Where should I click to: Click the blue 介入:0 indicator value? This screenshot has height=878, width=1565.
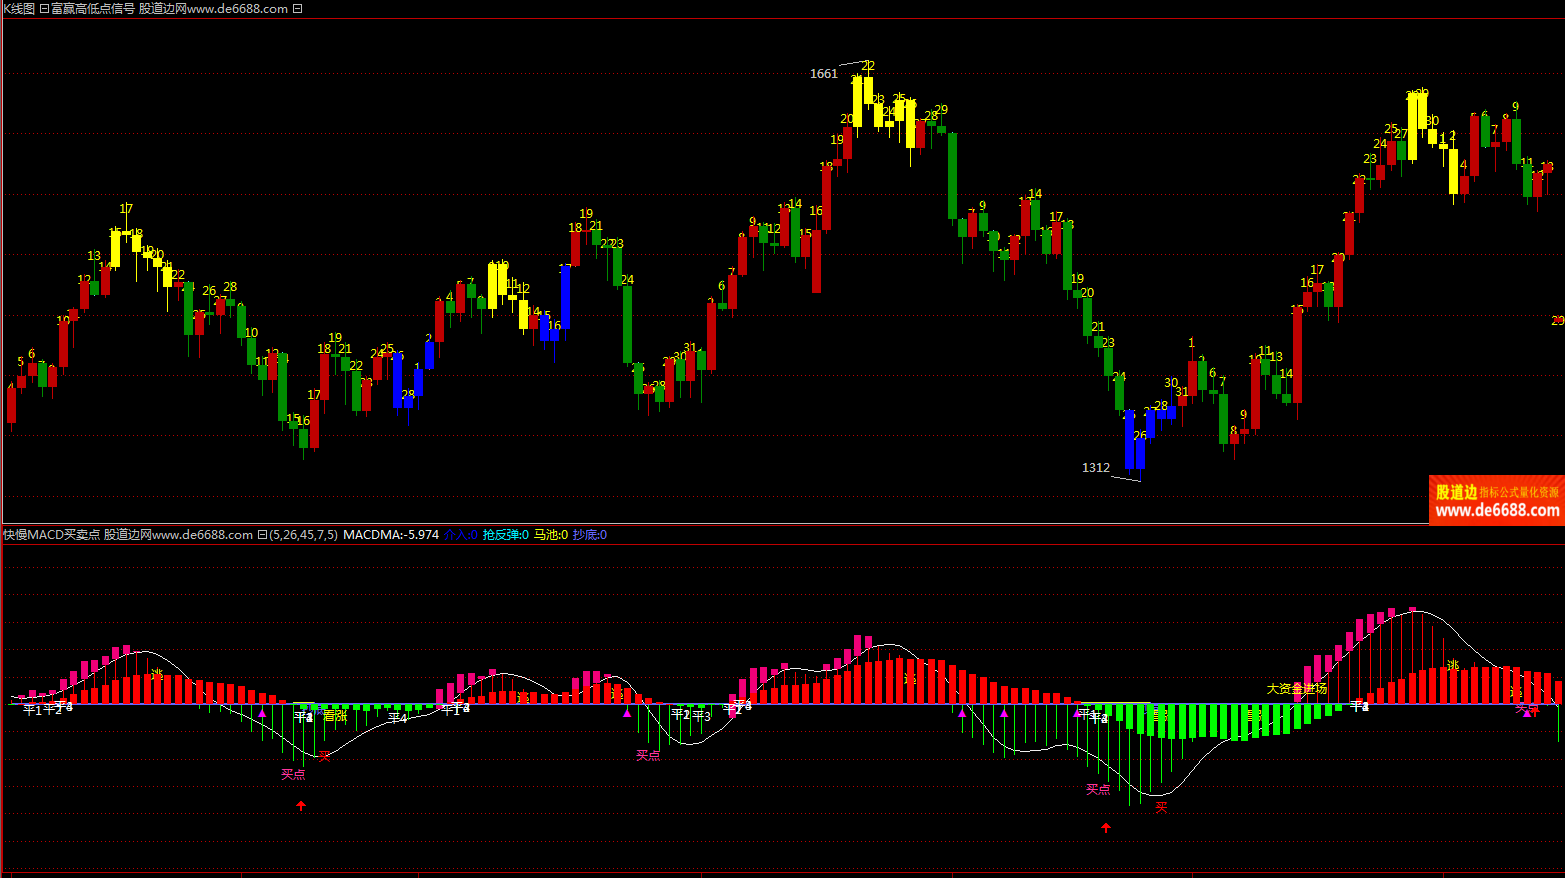pyautogui.click(x=461, y=535)
